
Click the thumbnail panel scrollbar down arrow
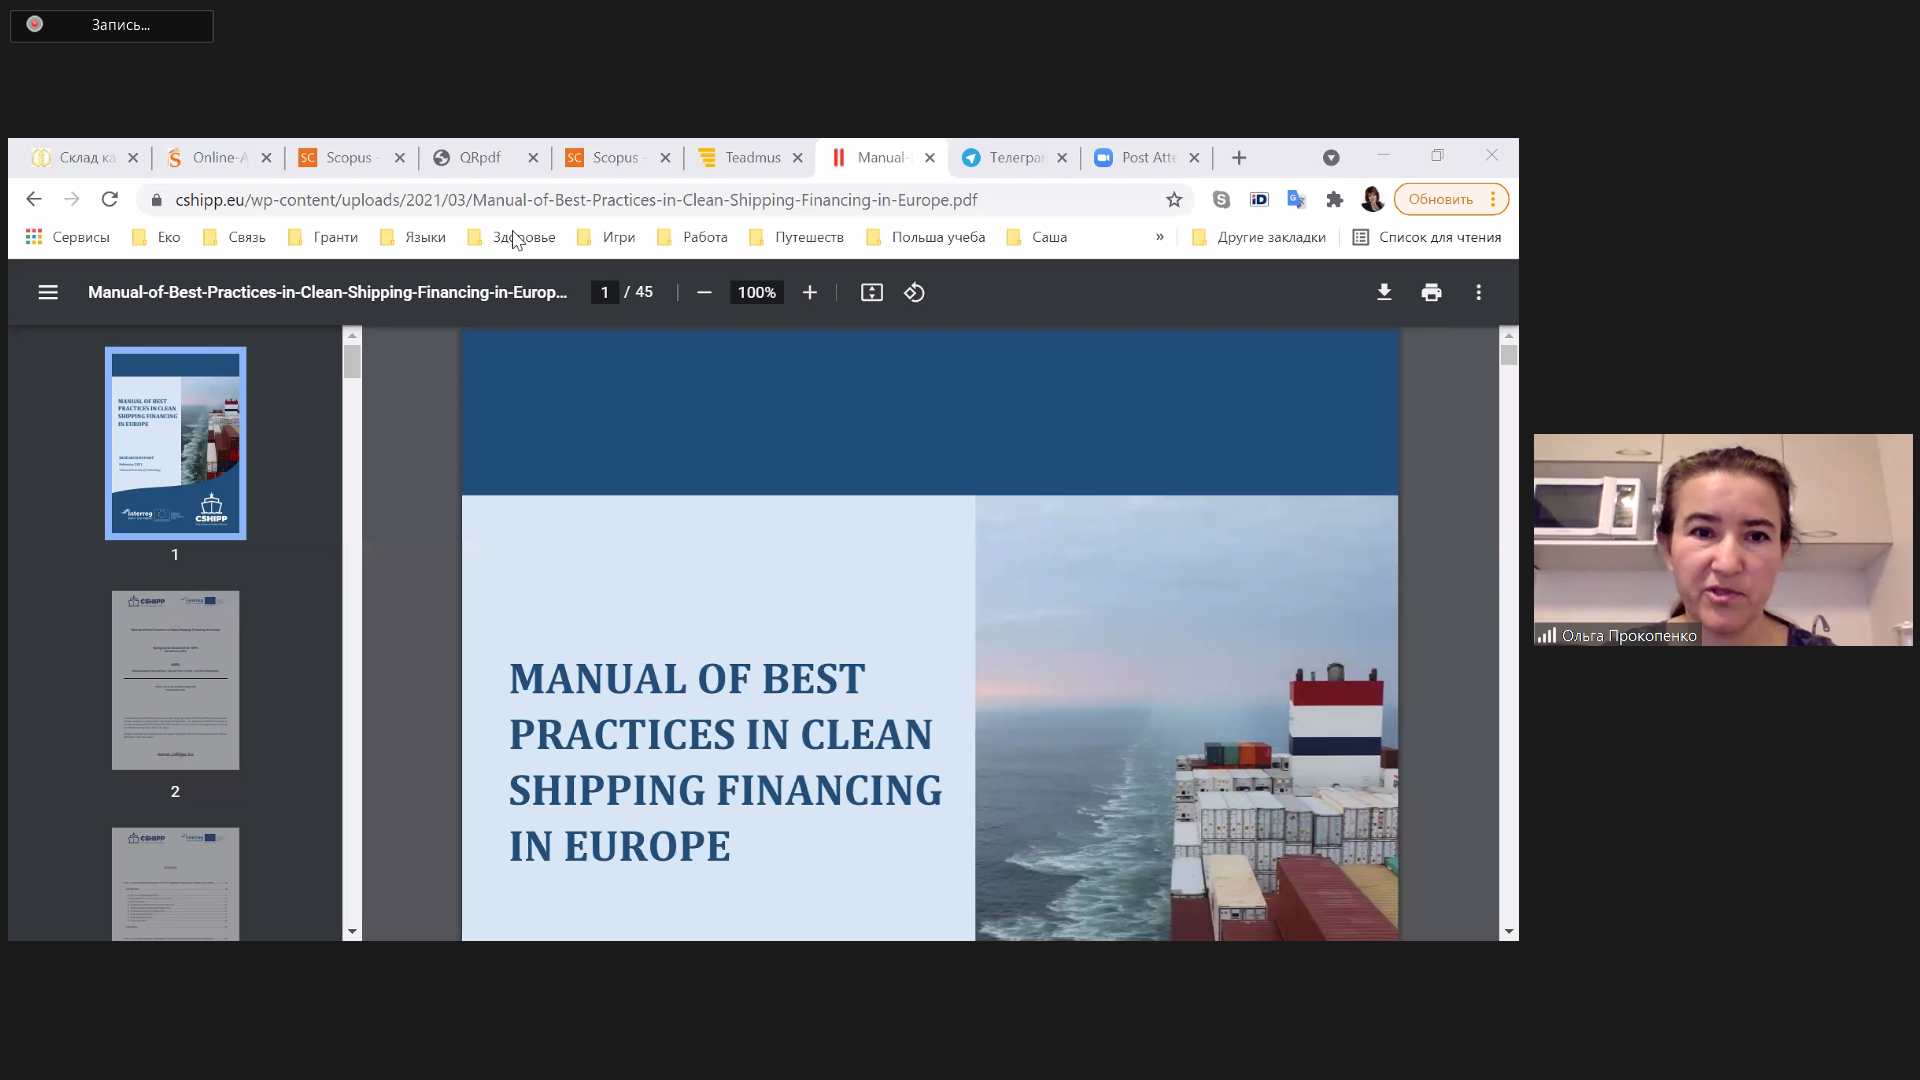pyautogui.click(x=352, y=931)
